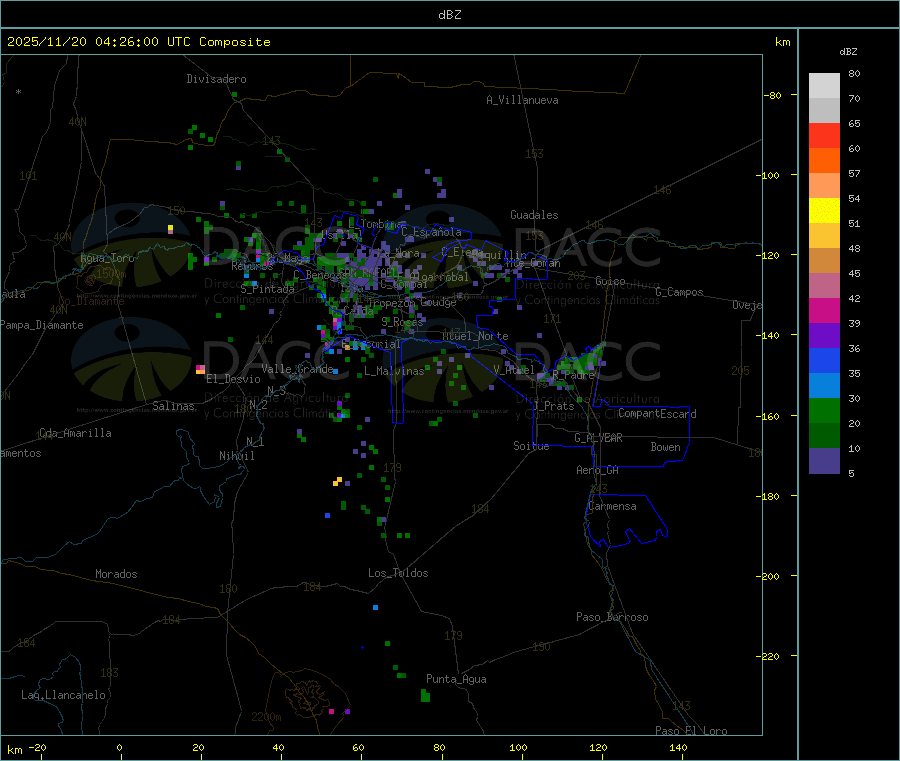900x761 pixels.
Task: Click the Cda_Amarilla label
Action: [75, 433]
